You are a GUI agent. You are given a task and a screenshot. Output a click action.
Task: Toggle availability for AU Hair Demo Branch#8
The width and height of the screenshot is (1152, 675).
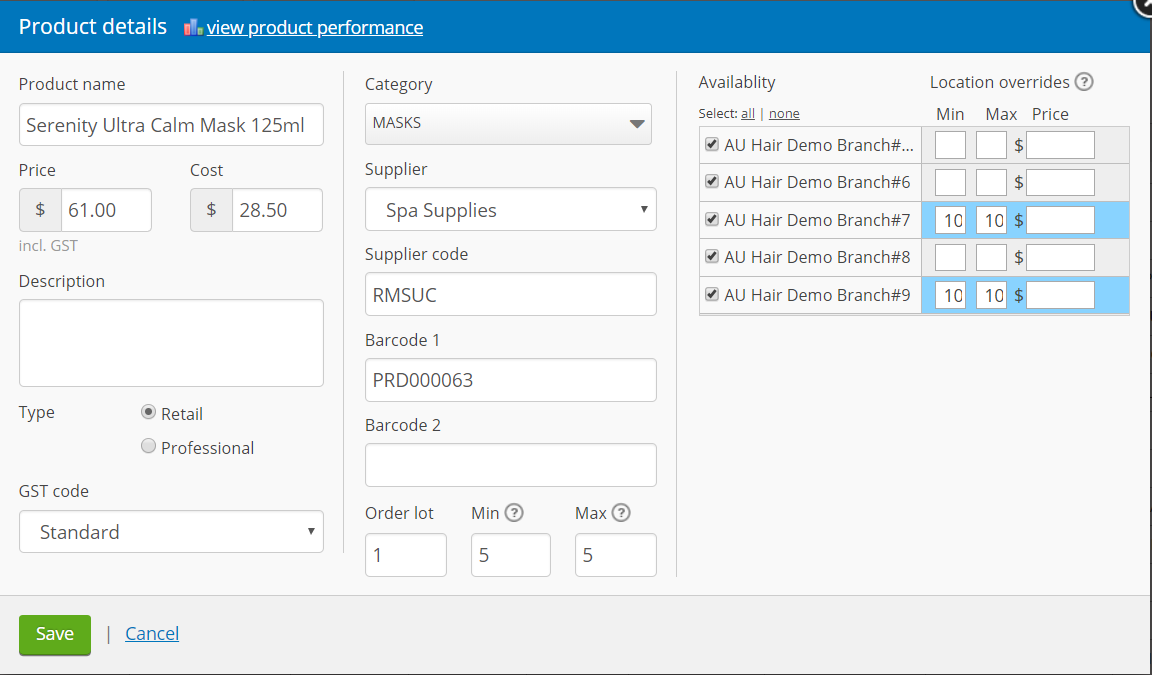pos(711,256)
